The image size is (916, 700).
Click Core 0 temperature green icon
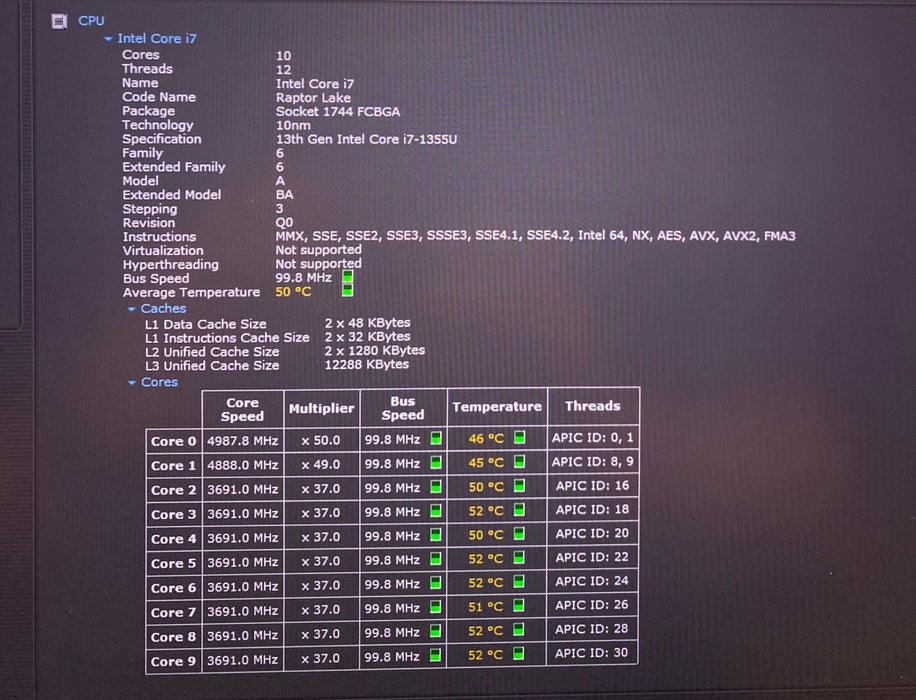pos(519,437)
